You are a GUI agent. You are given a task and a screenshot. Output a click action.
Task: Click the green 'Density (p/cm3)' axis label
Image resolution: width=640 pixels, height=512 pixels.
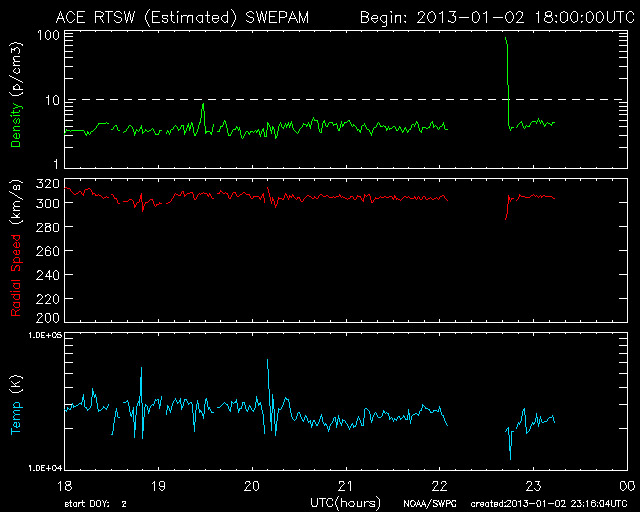click(x=16, y=94)
